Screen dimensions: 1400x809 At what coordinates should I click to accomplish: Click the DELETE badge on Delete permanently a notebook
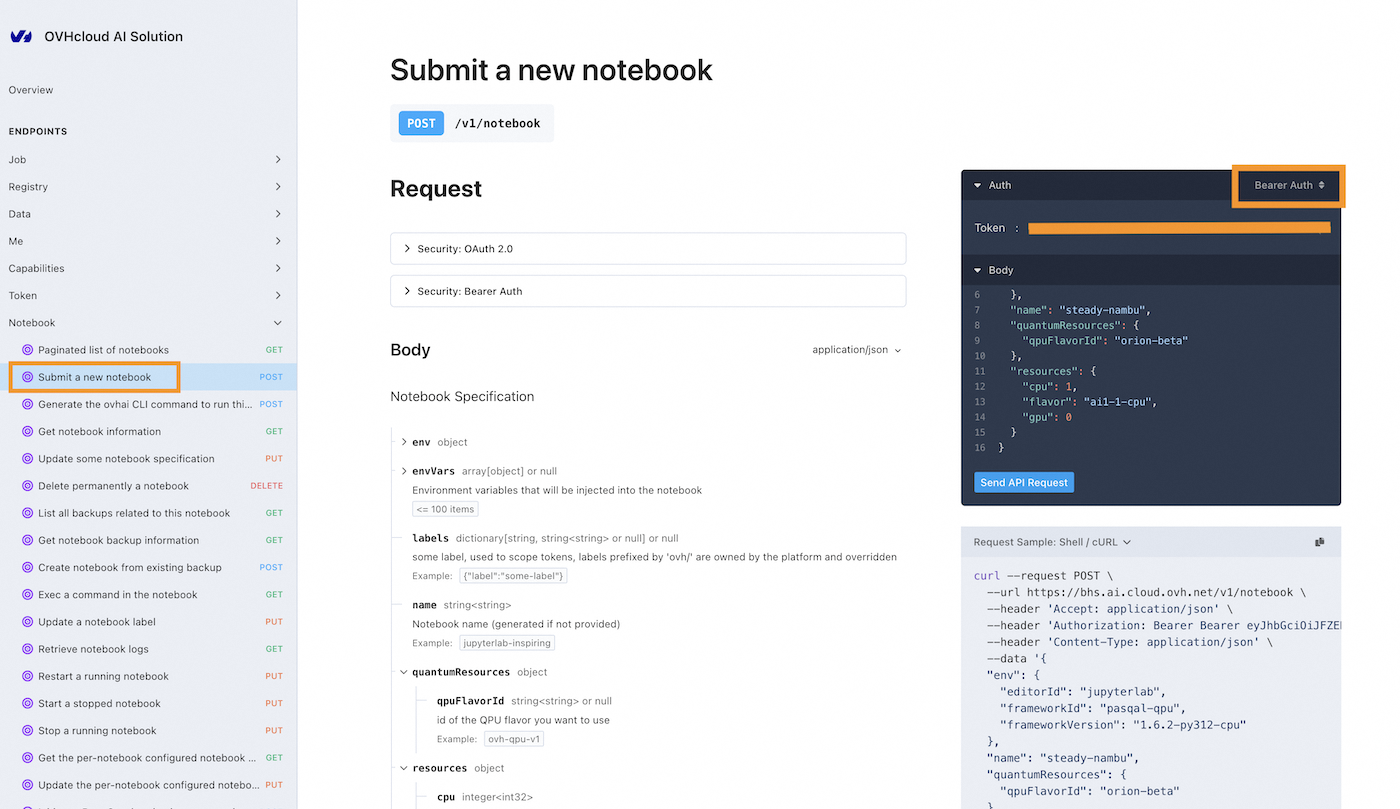(266, 485)
